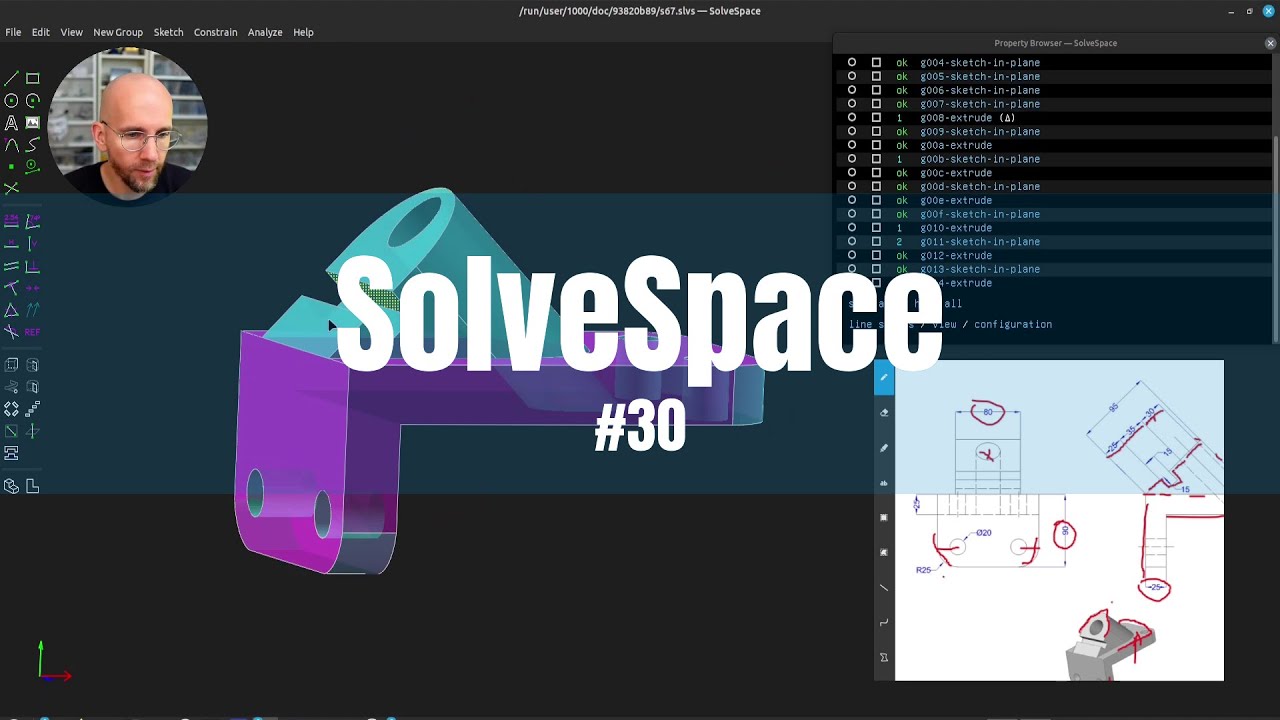Select the Image insert tool
This screenshot has width=1280, height=720.
(32, 122)
